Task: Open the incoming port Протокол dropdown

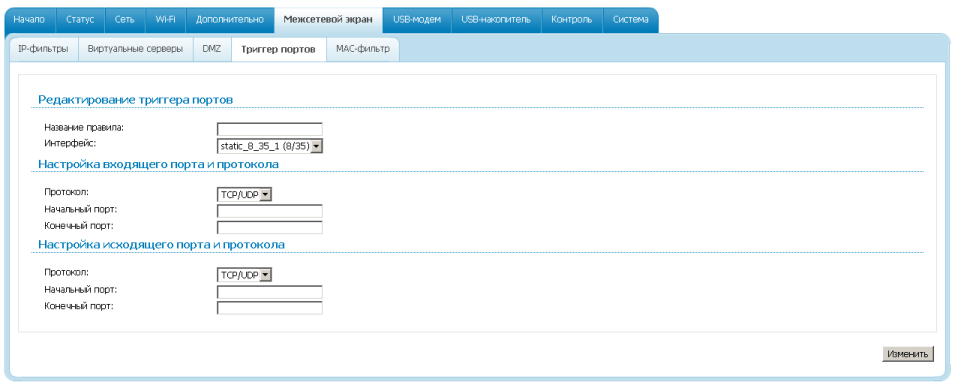Action: point(244,195)
